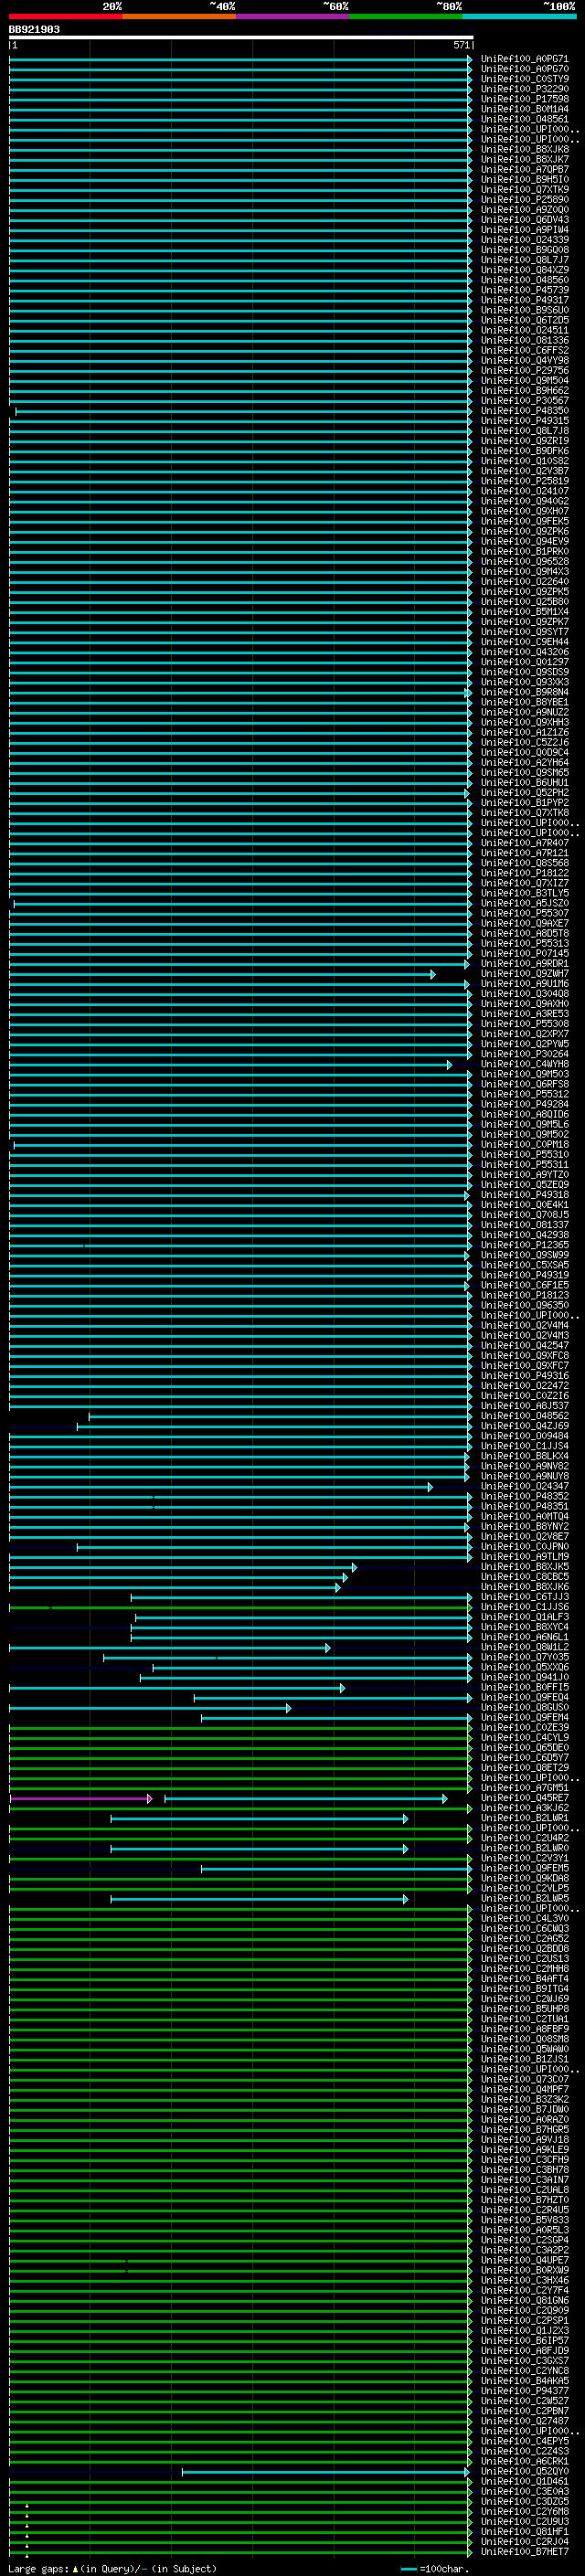Click the Large gaps legend text

[x=113, y=2568]
